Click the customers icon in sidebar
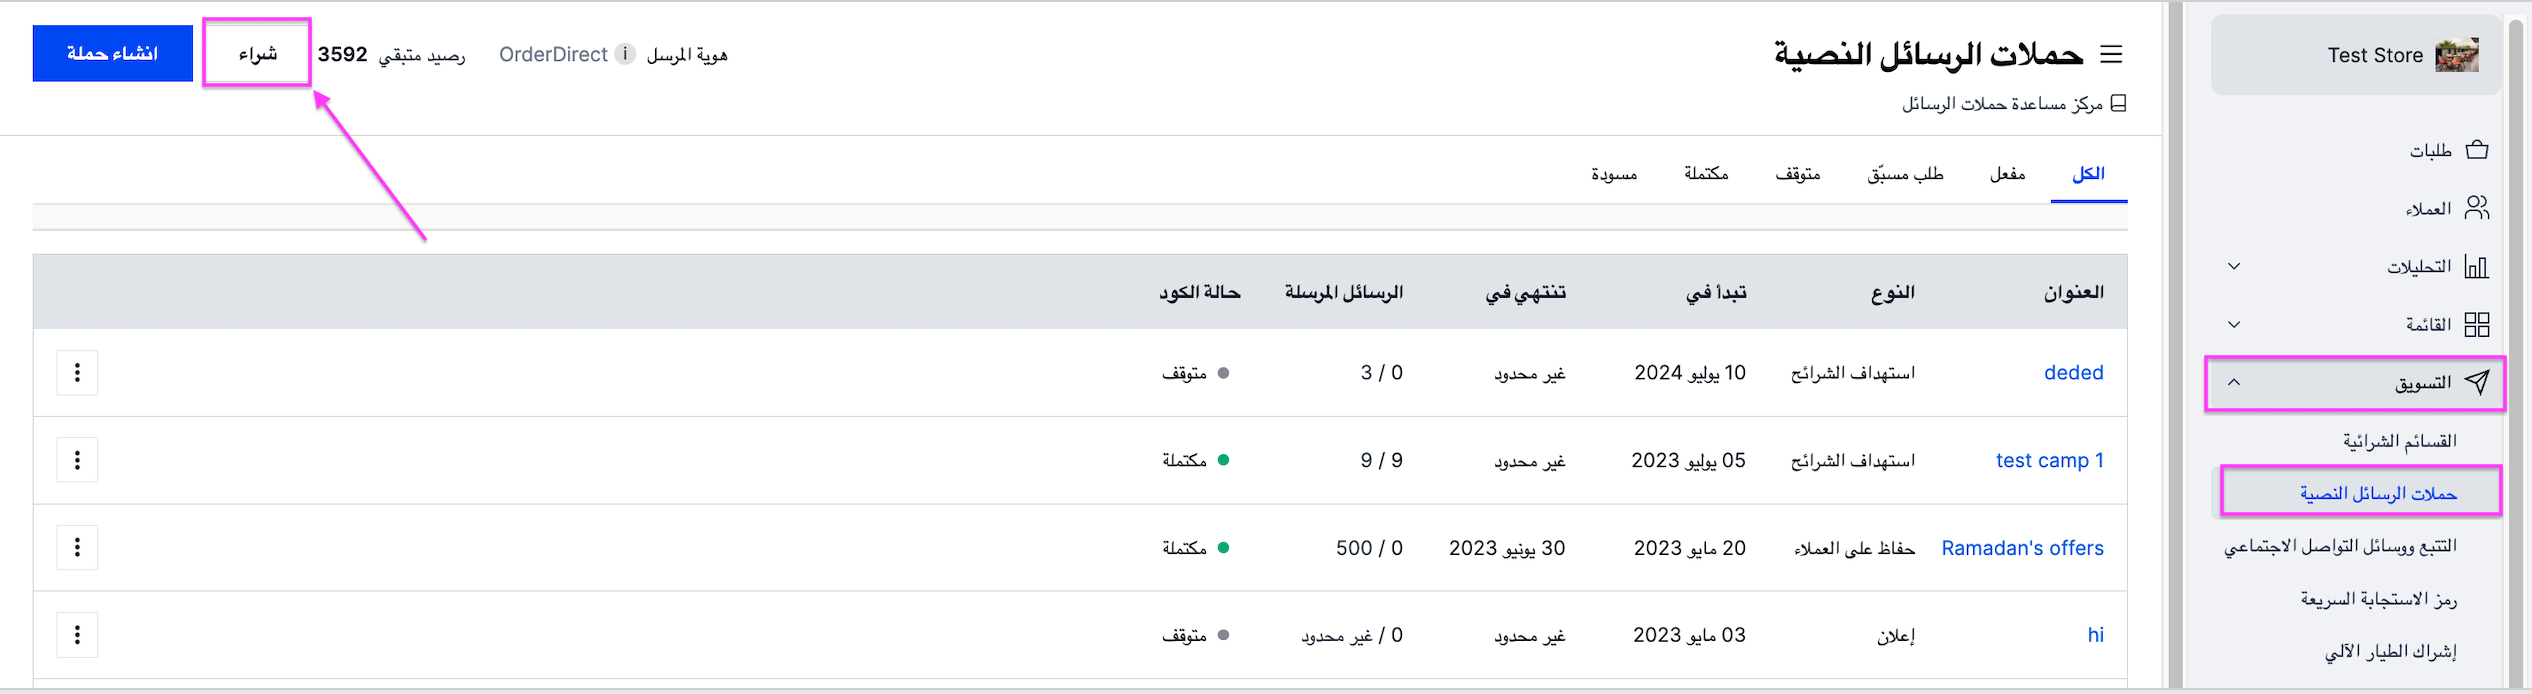This screenshot has height=694, width=2532. click(x=2477, y=208)
